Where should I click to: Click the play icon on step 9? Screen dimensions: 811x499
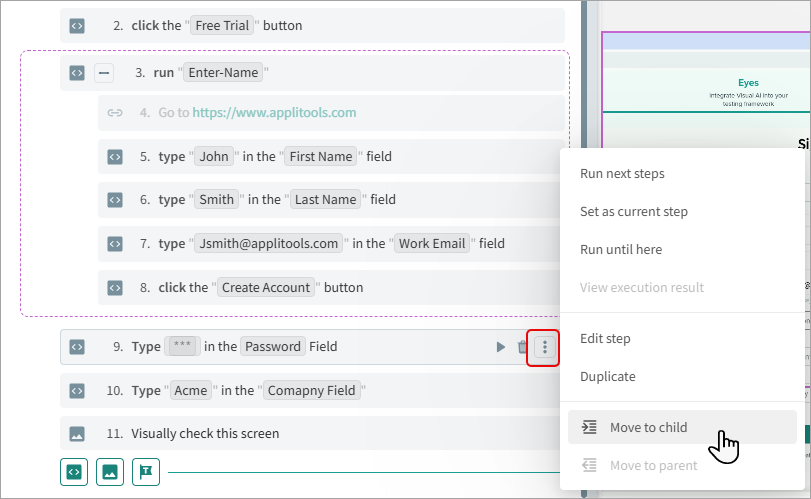click(x=501, y=347)
